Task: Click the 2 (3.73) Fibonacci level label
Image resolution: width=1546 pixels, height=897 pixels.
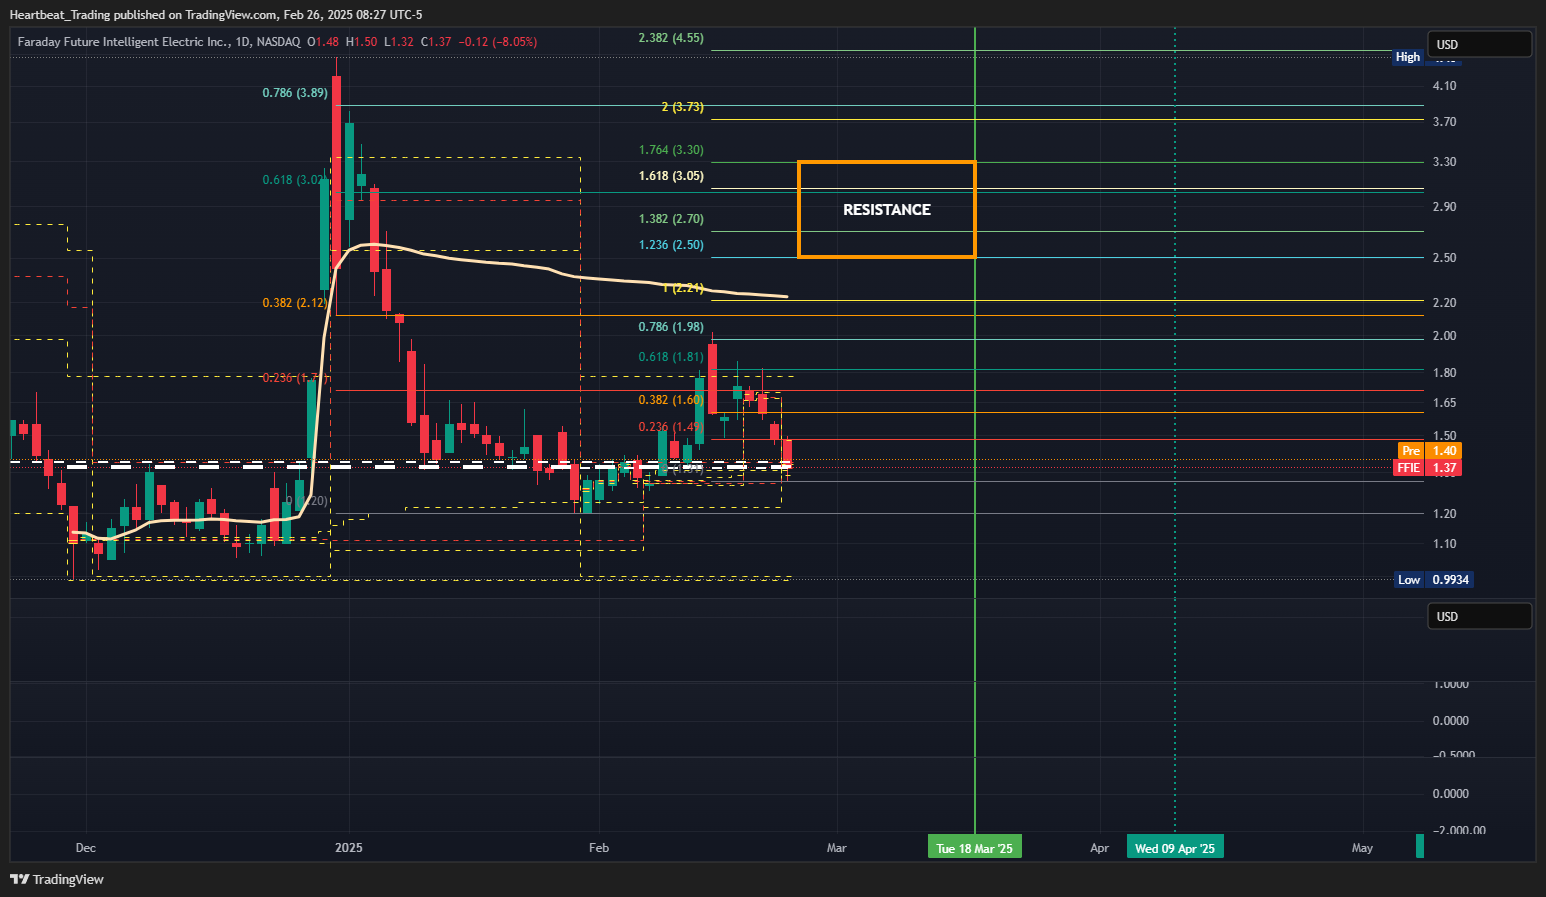Action: pyautogui.click(x=683, y=107)
